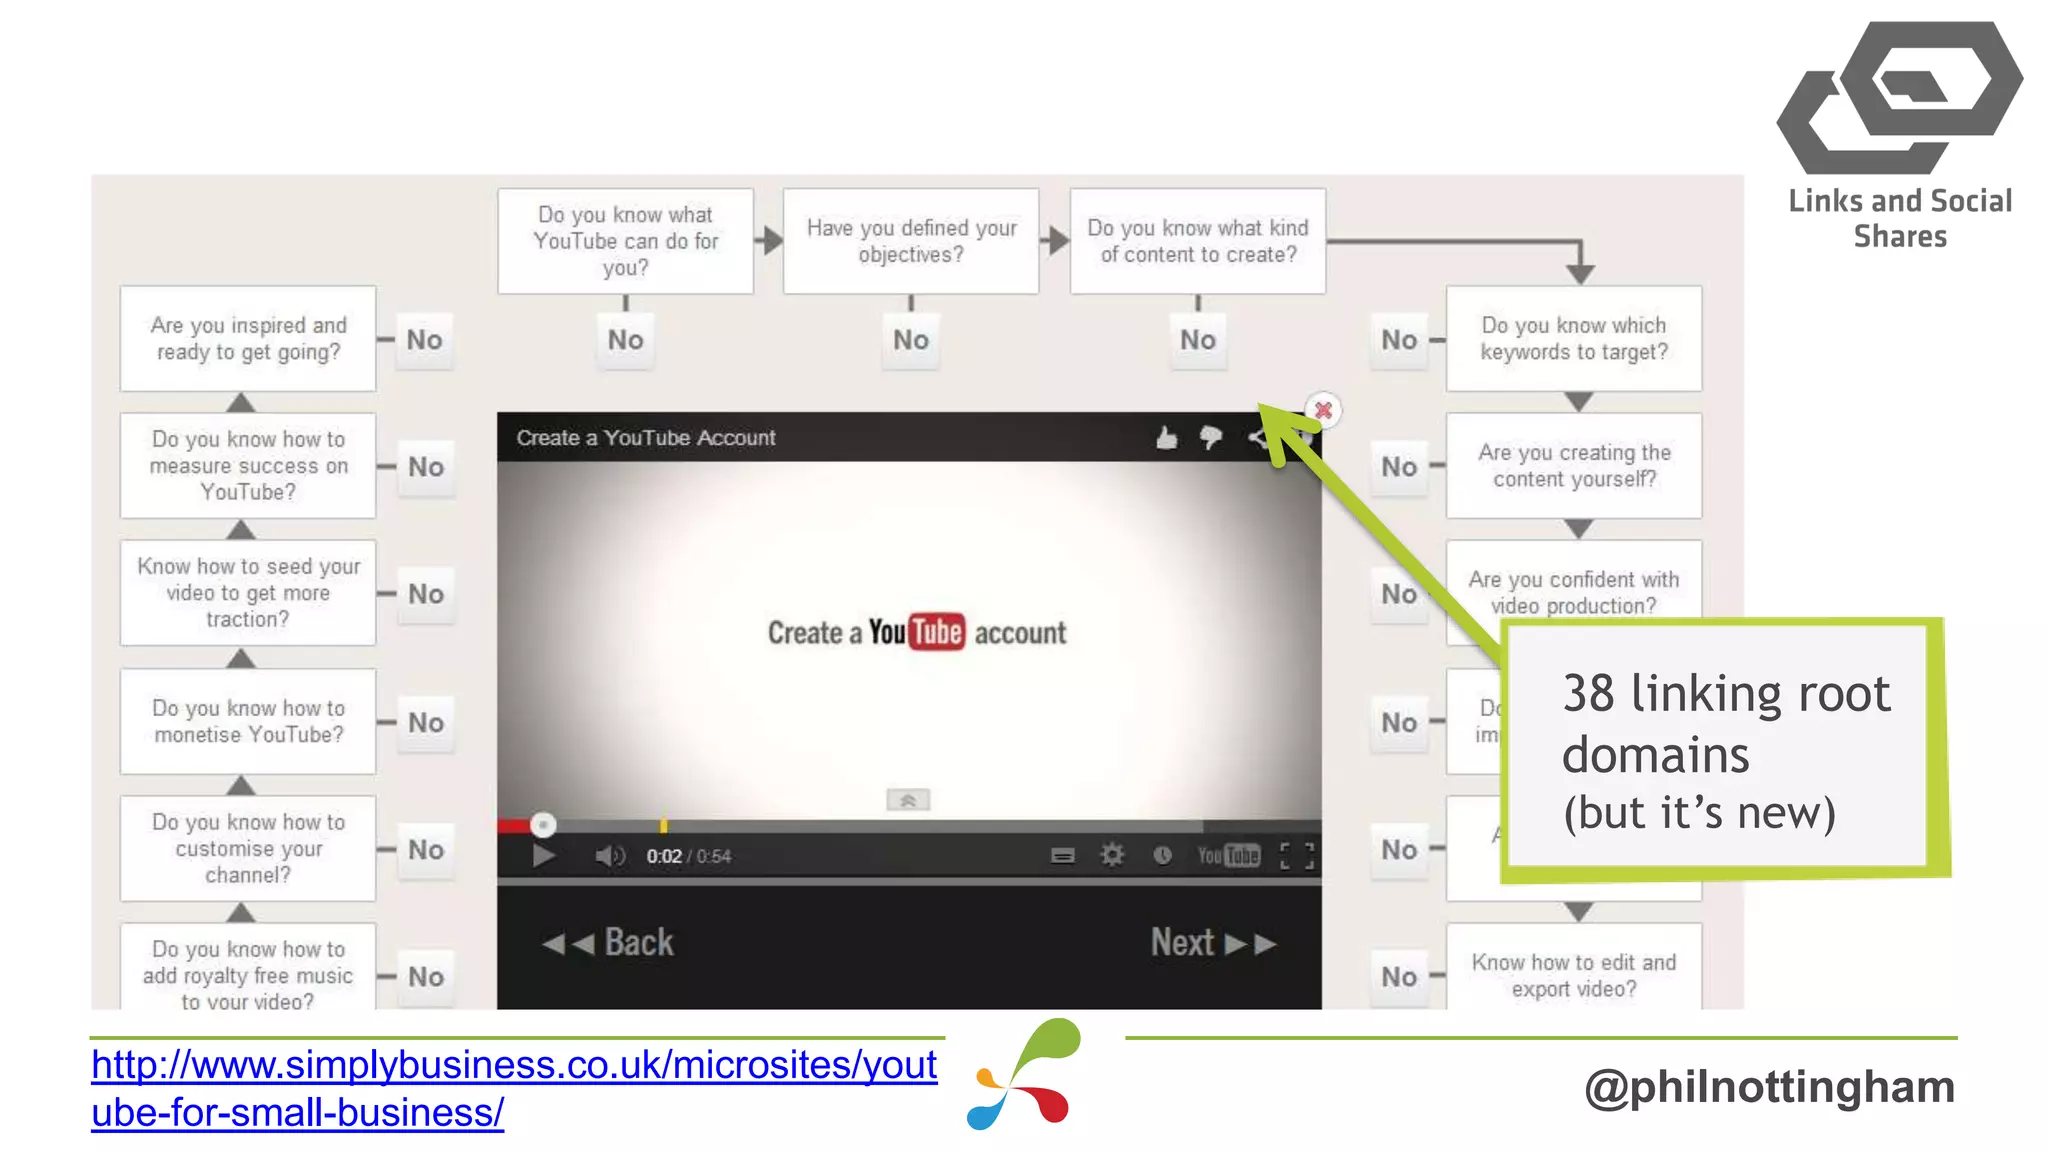Click No beside 'add royalty free music'
Viewport: 2048px width, 1152px height.
[x=426, y=977]
